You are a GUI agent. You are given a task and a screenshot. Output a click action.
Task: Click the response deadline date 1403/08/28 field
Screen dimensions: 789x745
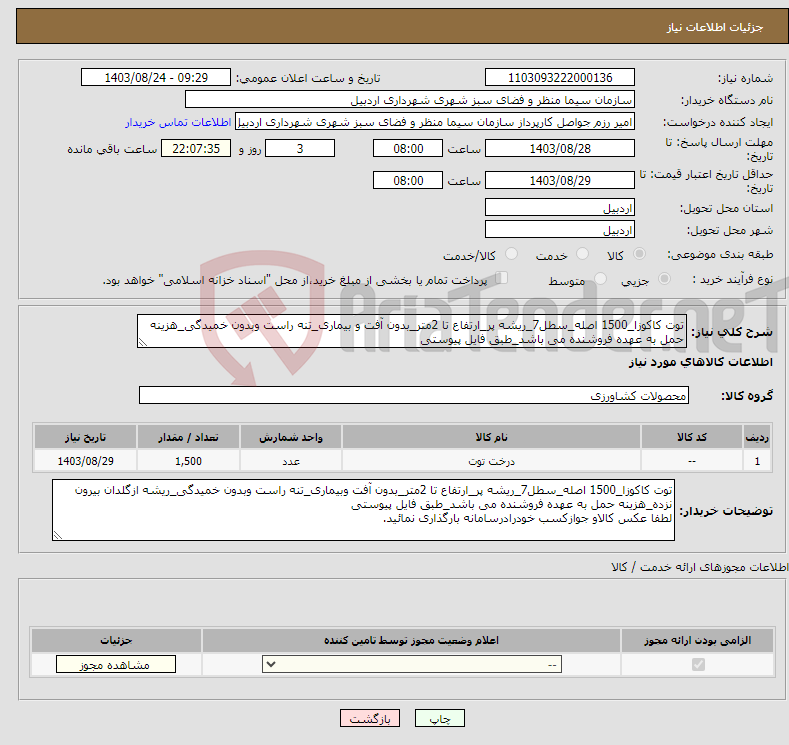(560, 148)
